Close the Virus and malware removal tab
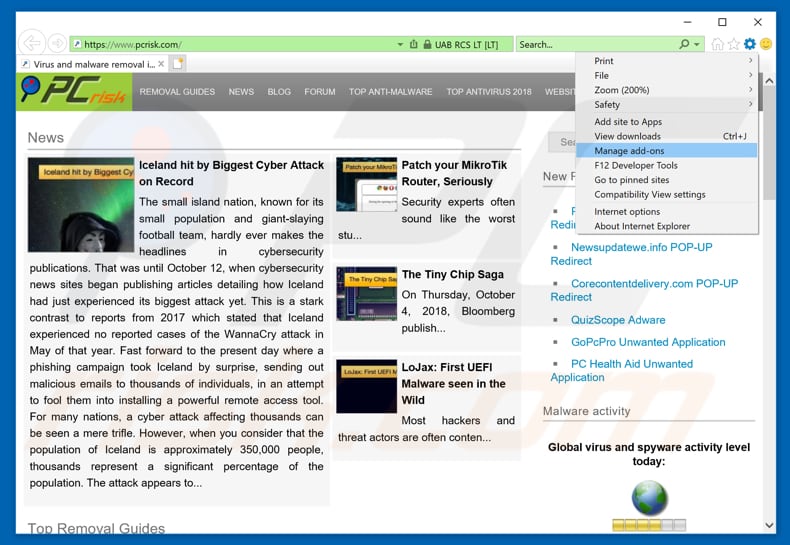The image size is (790, 545). [x=161, y=64]
